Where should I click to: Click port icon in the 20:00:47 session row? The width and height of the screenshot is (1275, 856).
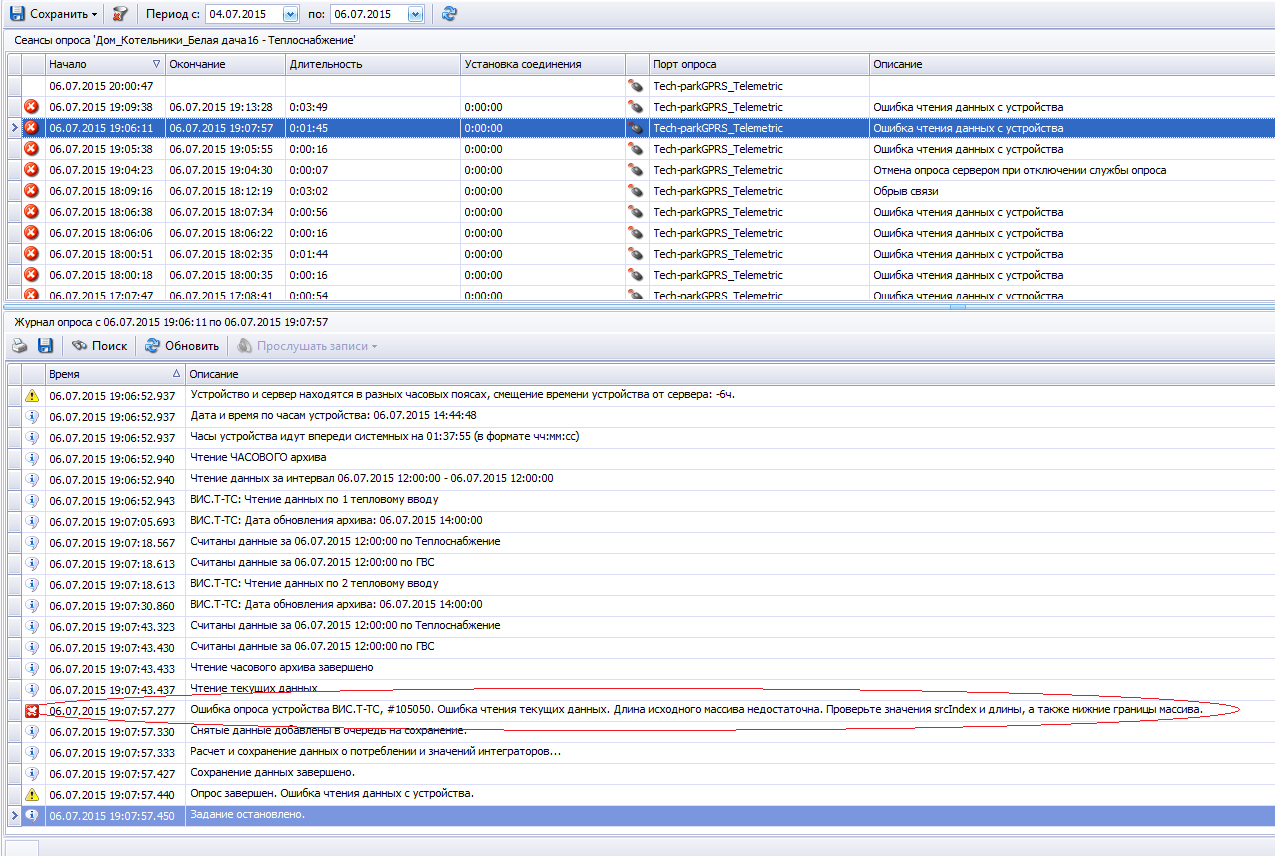click(x=635, y=86)
